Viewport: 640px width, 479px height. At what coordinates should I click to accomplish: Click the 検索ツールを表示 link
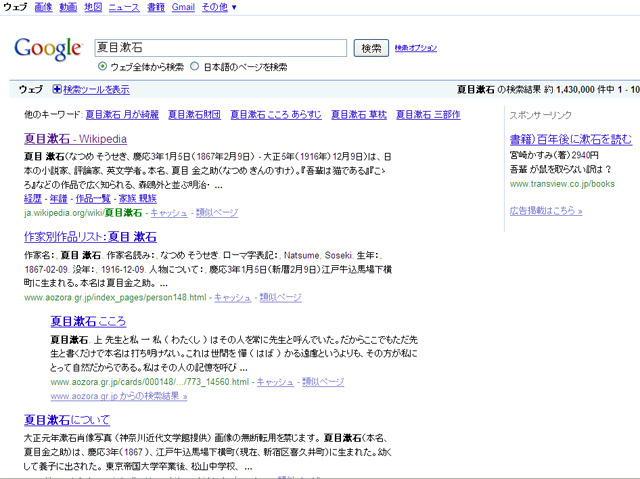[x=96, y=89]
